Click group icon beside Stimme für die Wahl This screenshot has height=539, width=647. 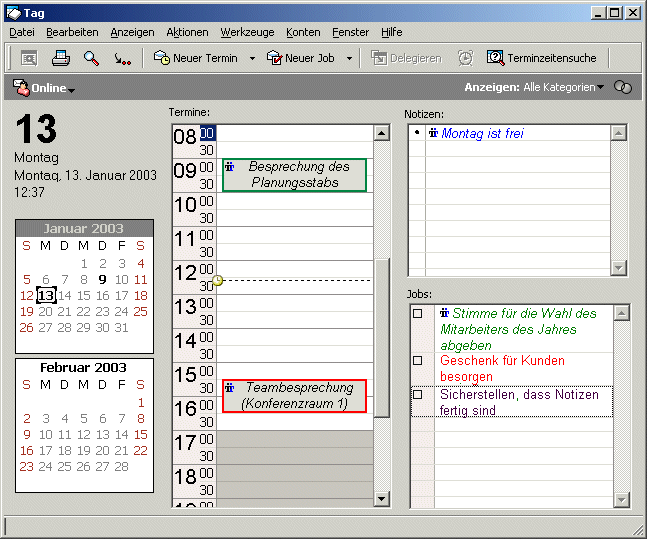(444, 312)
